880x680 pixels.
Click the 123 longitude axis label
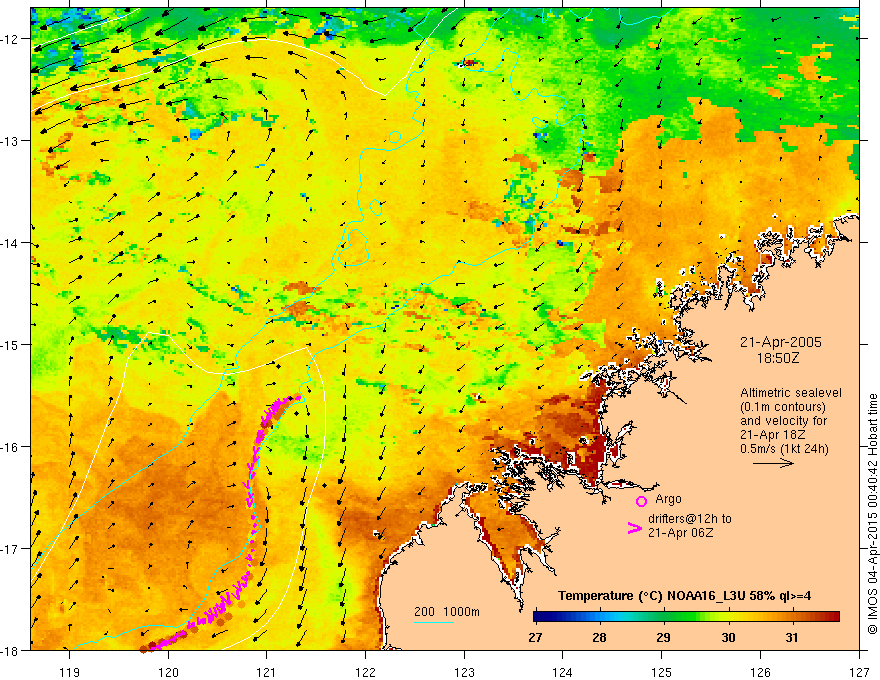pyautogui.click(x=464, y=672)
